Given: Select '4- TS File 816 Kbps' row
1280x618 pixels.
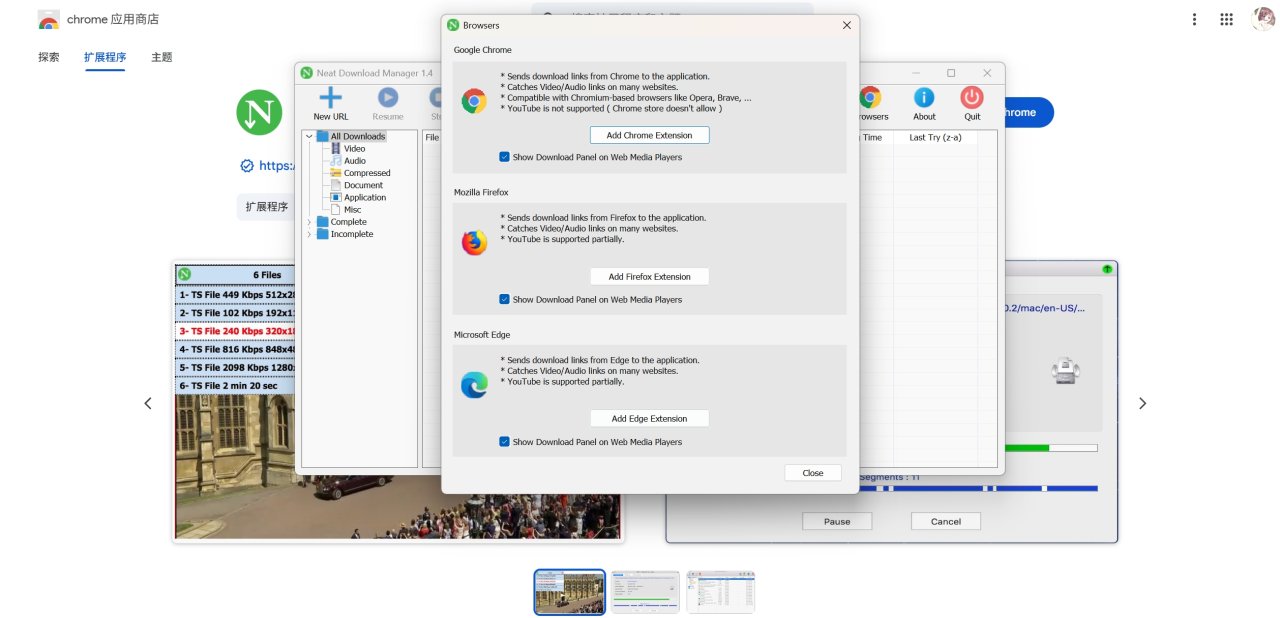Looking at the screenshot, I should [237, 349].
